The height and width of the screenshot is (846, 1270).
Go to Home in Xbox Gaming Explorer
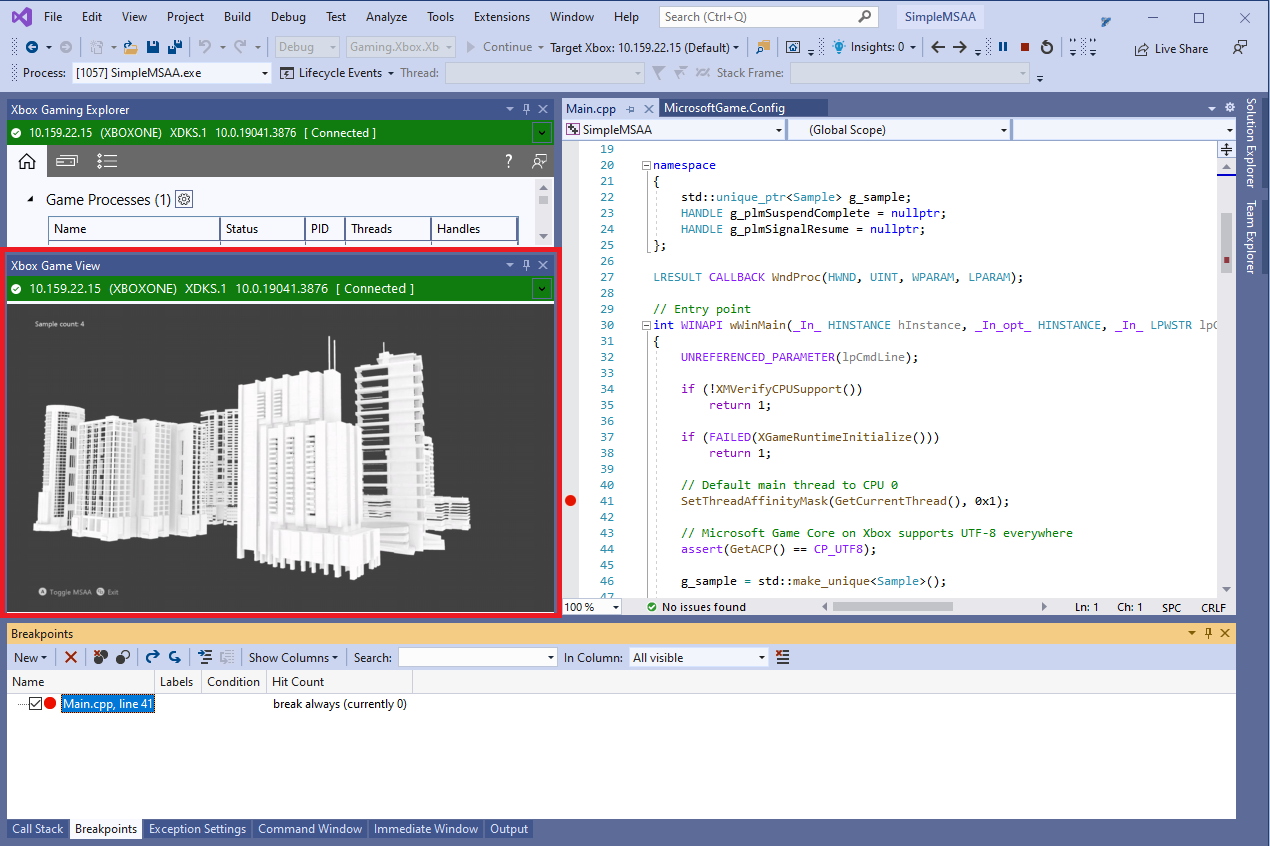27,160
